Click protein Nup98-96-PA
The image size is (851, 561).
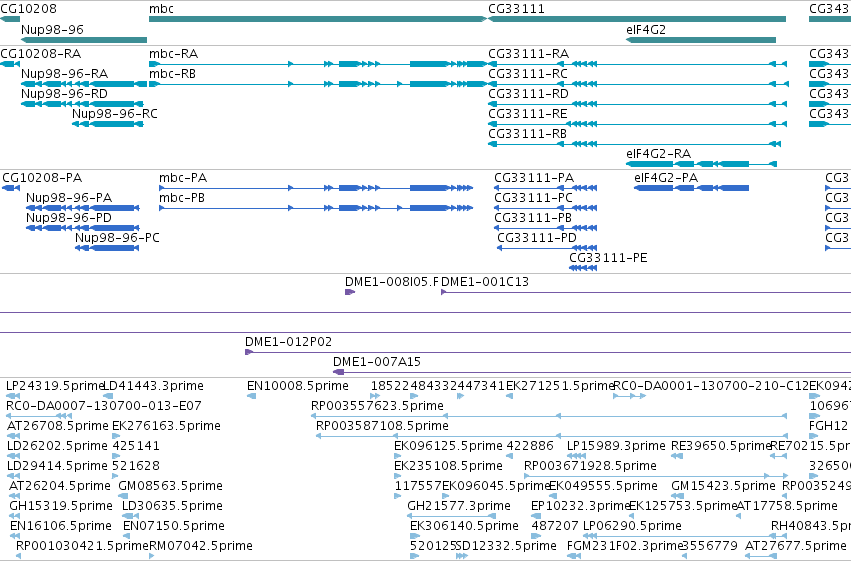(x=82, y=208)
